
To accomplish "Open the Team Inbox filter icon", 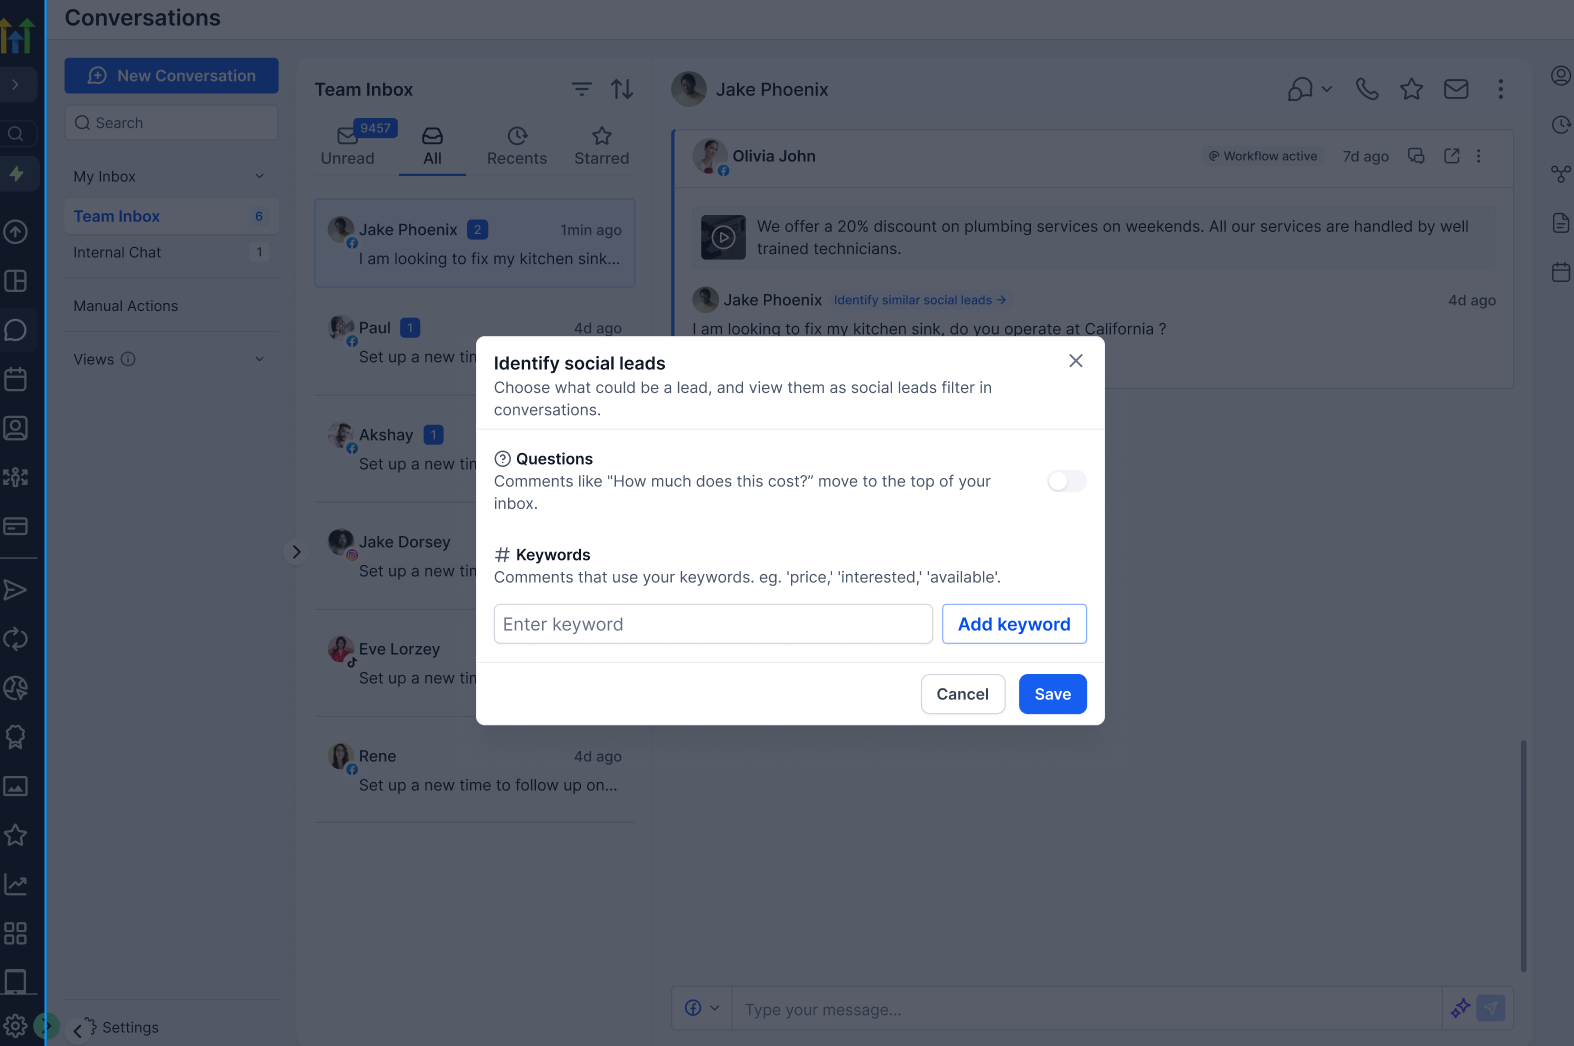I will pos(581,89).
